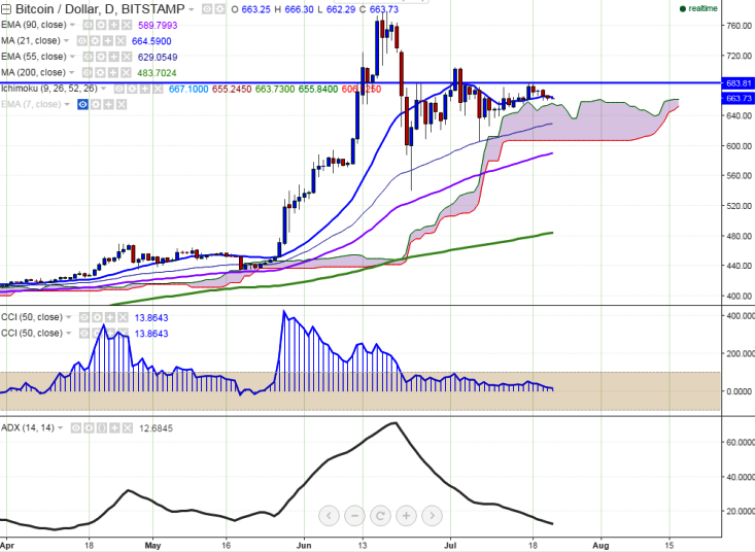Toggle visibility eye for Bitcoin / Dollar series
Image resolution: width=755 pixels, height=552 pixels.
(x=207, y=9)
